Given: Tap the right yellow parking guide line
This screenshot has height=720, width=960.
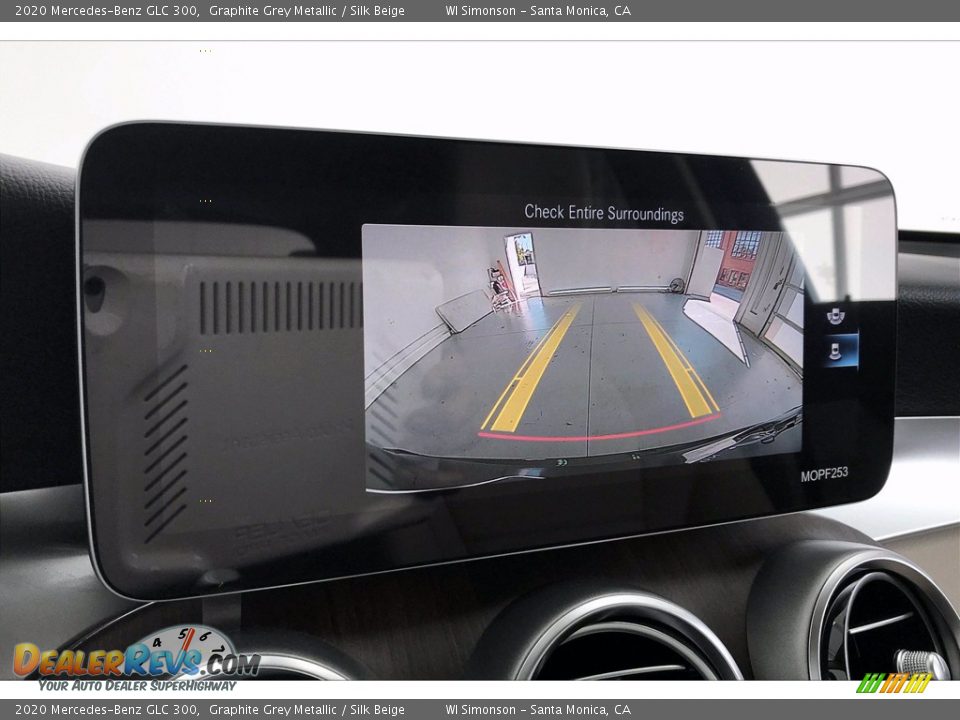Looking at the screenshot, I should pos(677,362).
